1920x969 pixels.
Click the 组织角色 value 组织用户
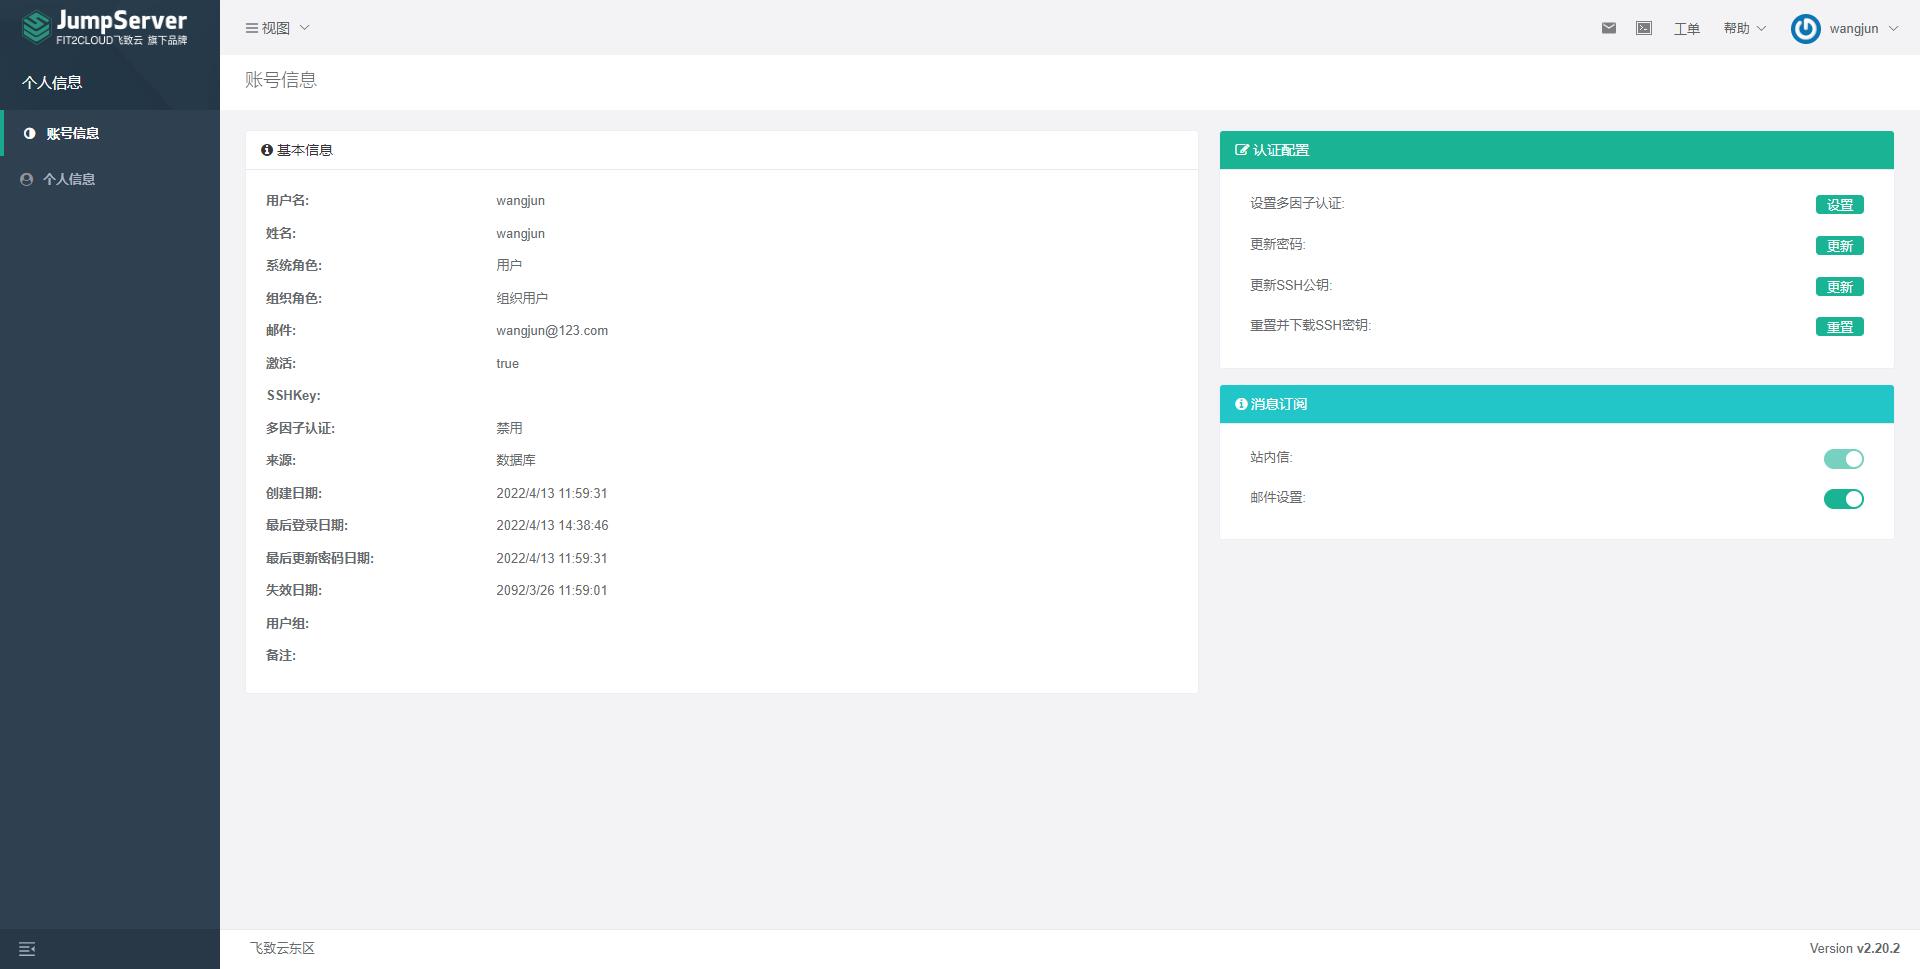[522, 298]
